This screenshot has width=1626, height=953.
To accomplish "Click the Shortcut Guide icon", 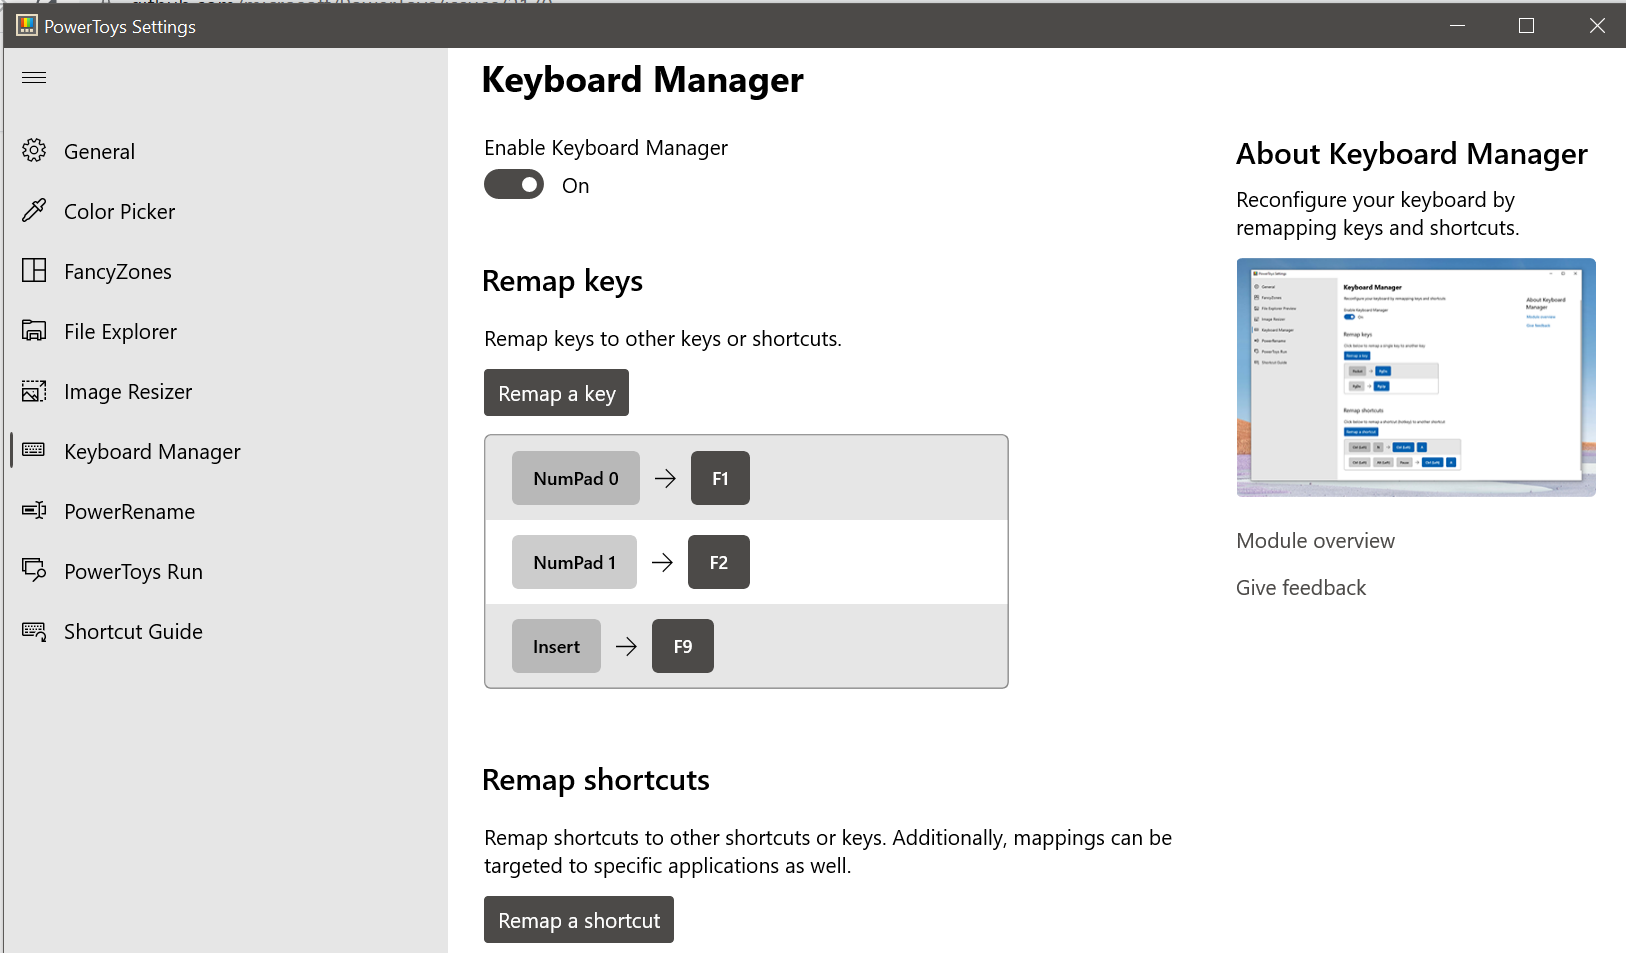I will click(34, 631).
